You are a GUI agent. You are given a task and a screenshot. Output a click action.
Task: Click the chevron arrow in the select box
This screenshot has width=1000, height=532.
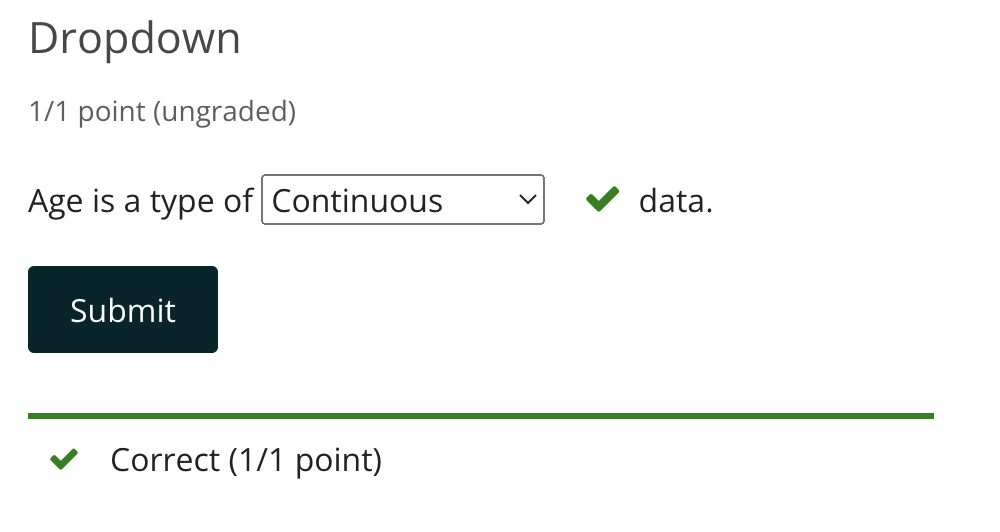point(527,200)
